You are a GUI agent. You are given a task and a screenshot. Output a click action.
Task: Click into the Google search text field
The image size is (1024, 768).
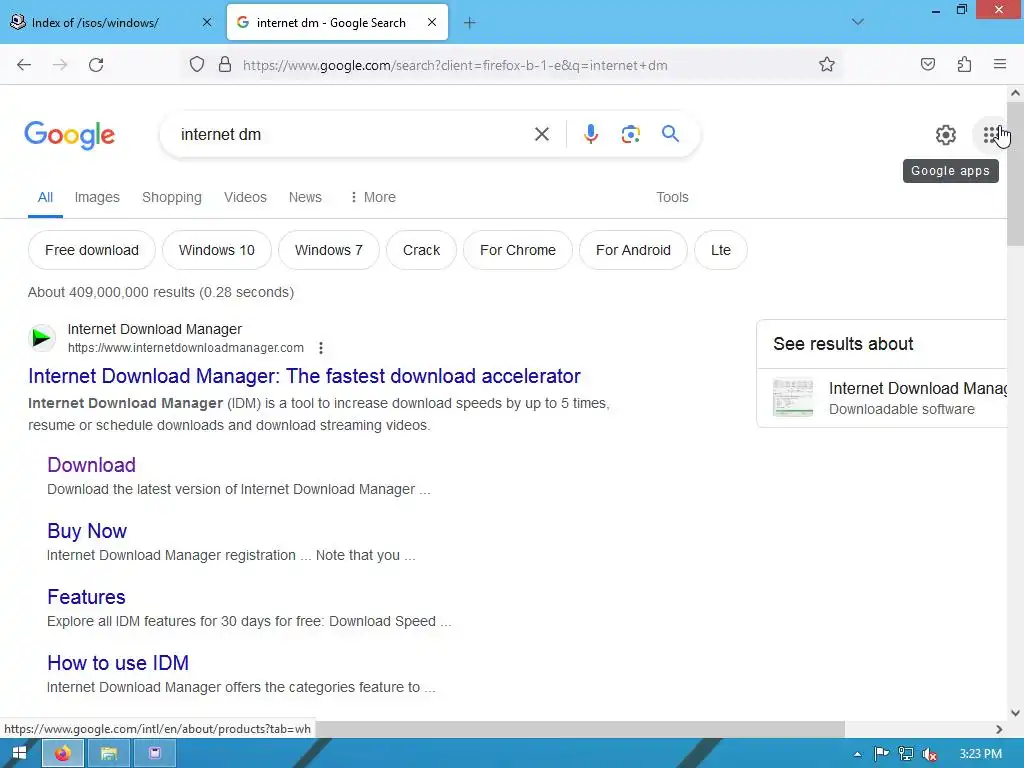pyautogui.click(x=353, y=135)
